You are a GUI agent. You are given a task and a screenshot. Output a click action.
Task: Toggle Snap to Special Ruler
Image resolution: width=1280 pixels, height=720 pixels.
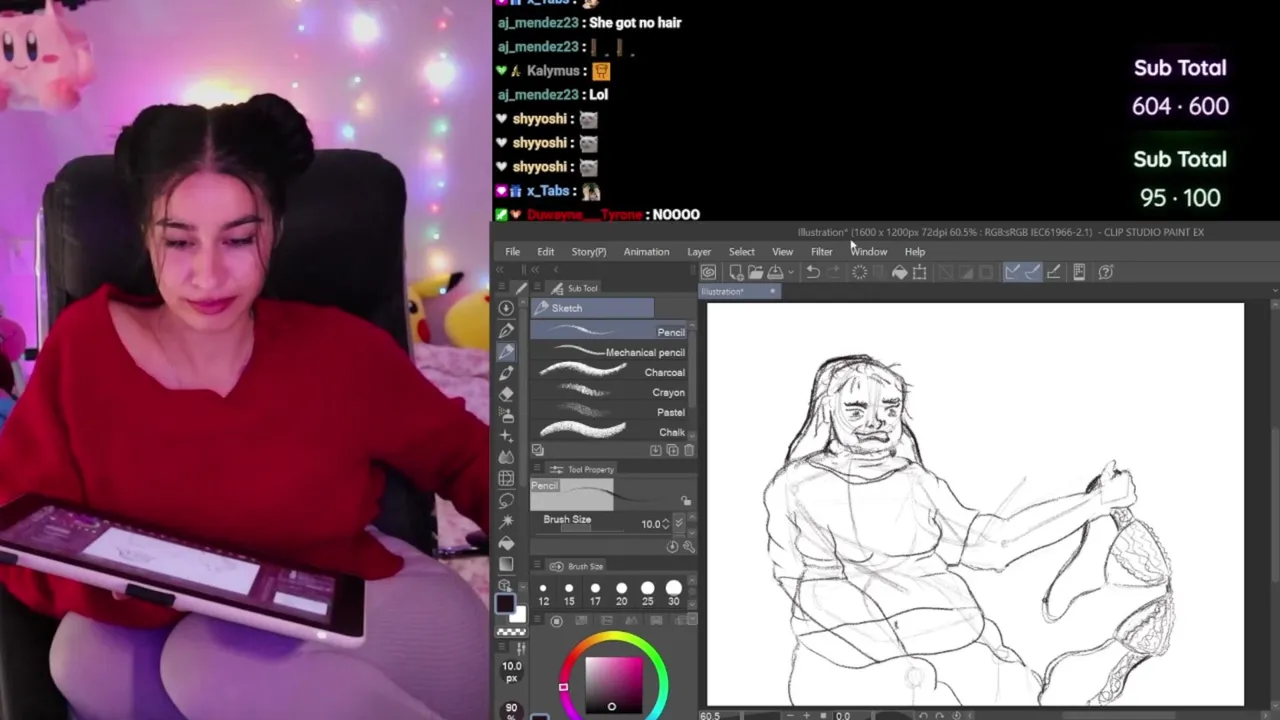[x=1033, y=272]
